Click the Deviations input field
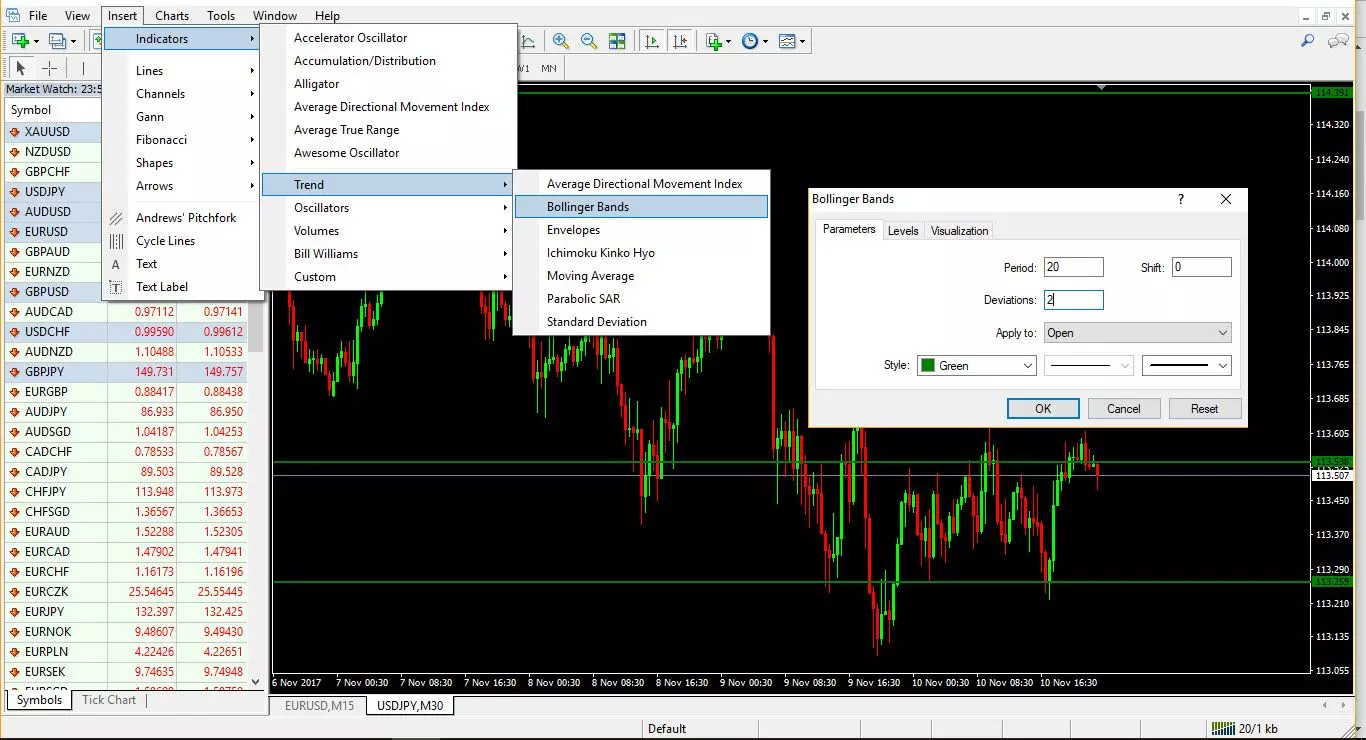This screenshot has height=740, width=1366. [1073, 300]
